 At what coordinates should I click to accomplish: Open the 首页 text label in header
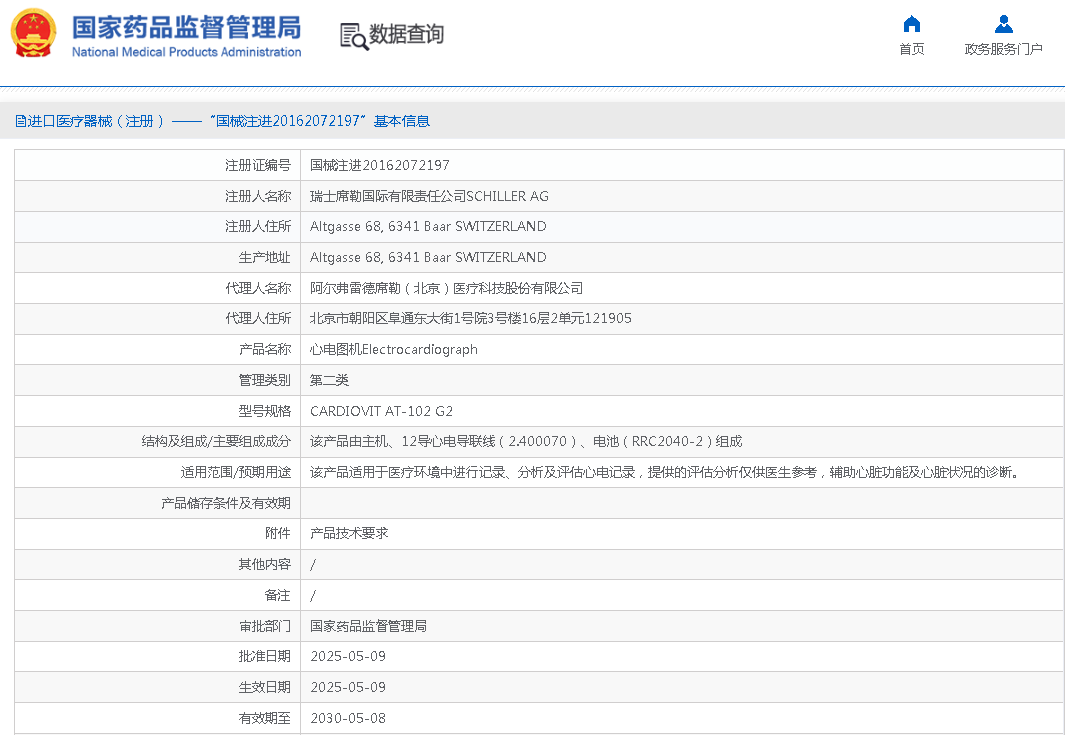tap(911, 49)
